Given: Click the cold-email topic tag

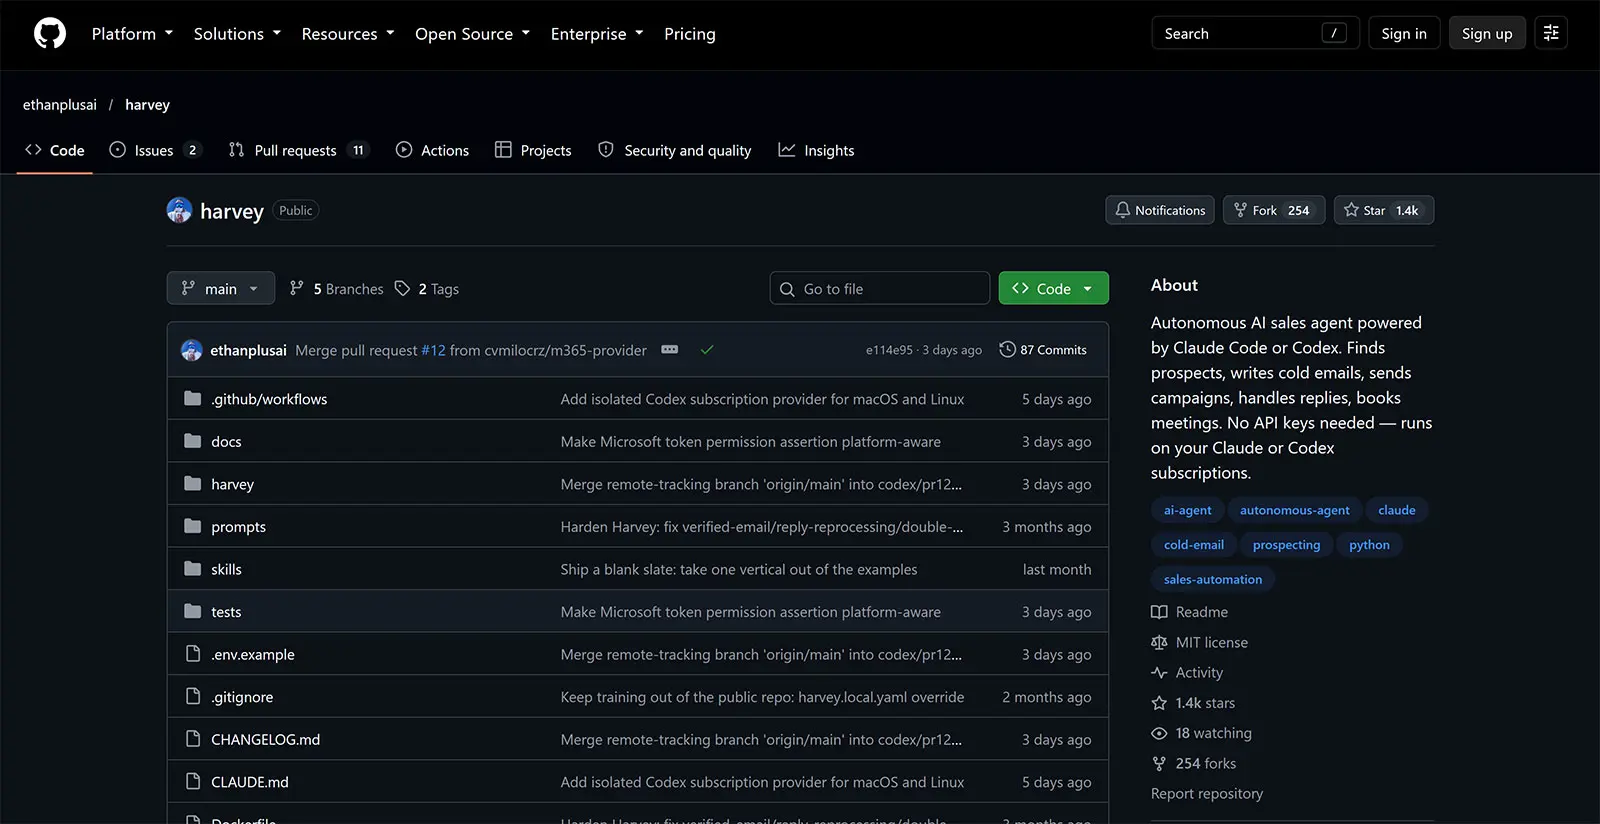Looking at the screenshot, I should click(1194, 545).
